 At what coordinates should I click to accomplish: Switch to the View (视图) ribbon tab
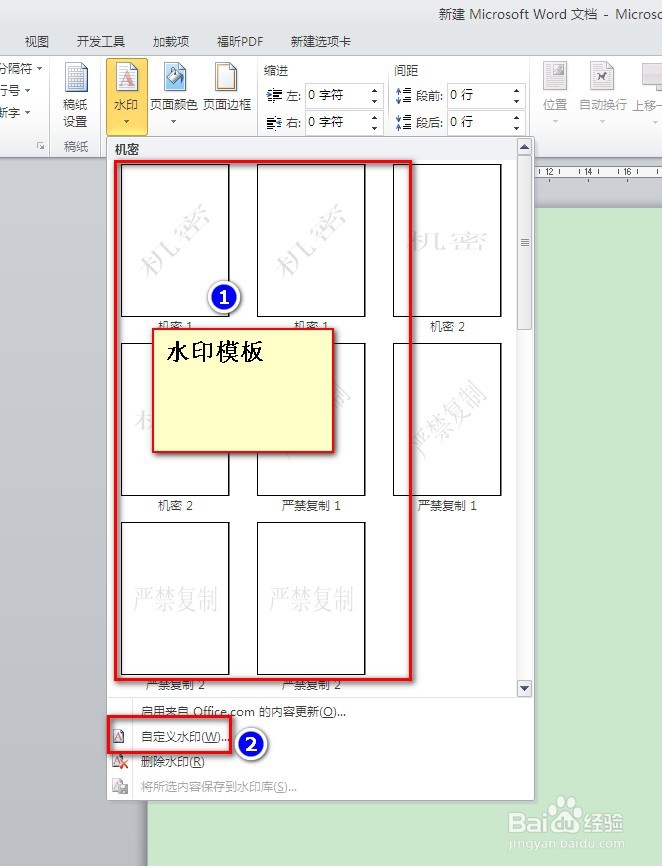(x=37, y=41)
